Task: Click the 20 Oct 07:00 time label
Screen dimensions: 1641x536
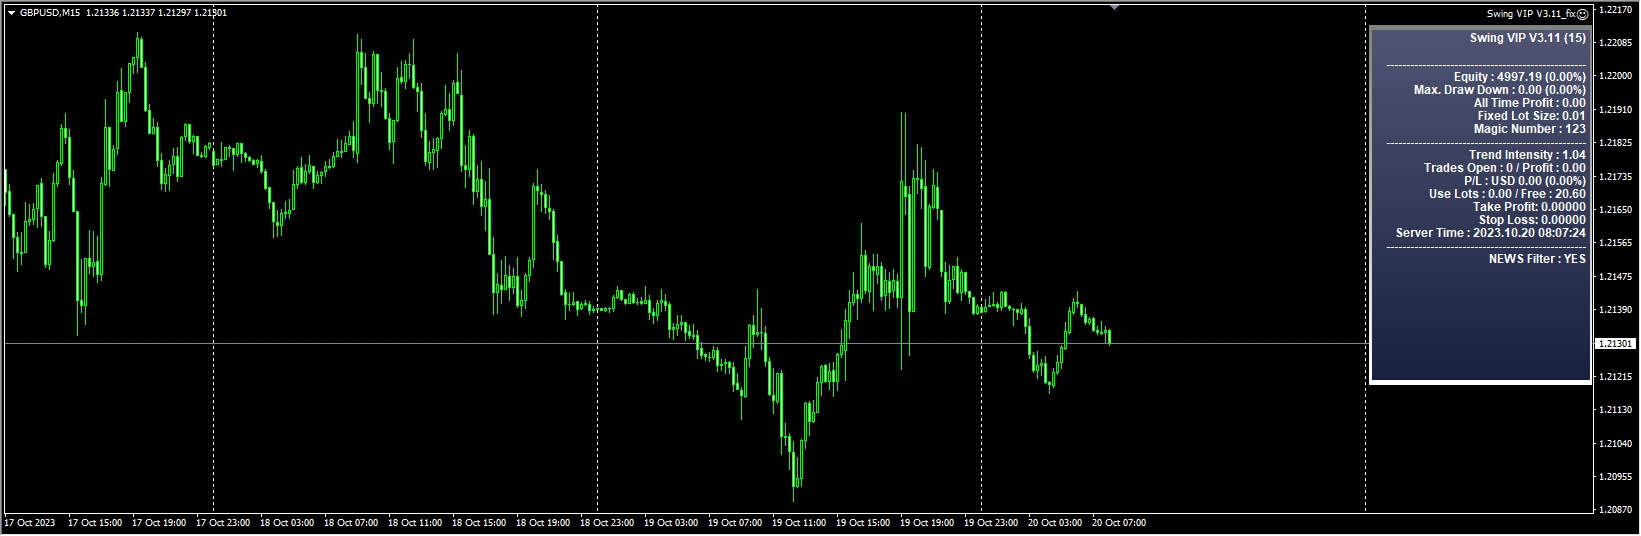Action: pos(1119,523)
